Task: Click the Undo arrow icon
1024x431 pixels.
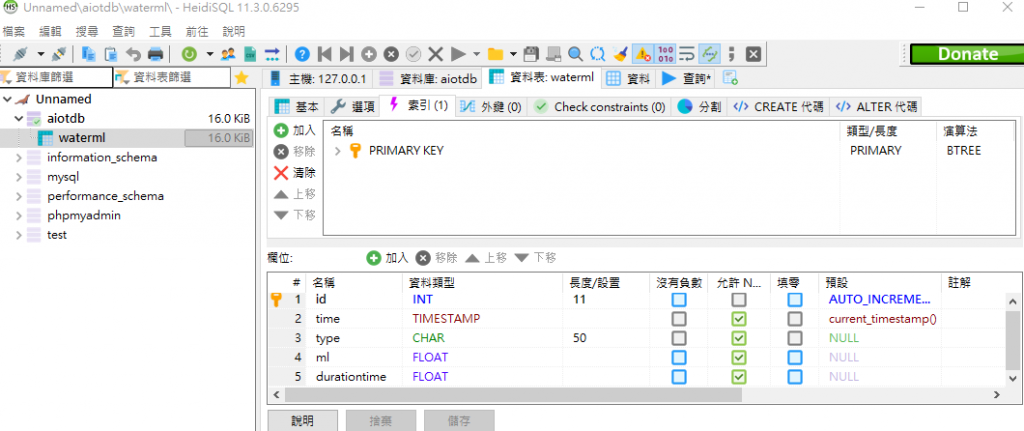Action: (x=133, y=54)
